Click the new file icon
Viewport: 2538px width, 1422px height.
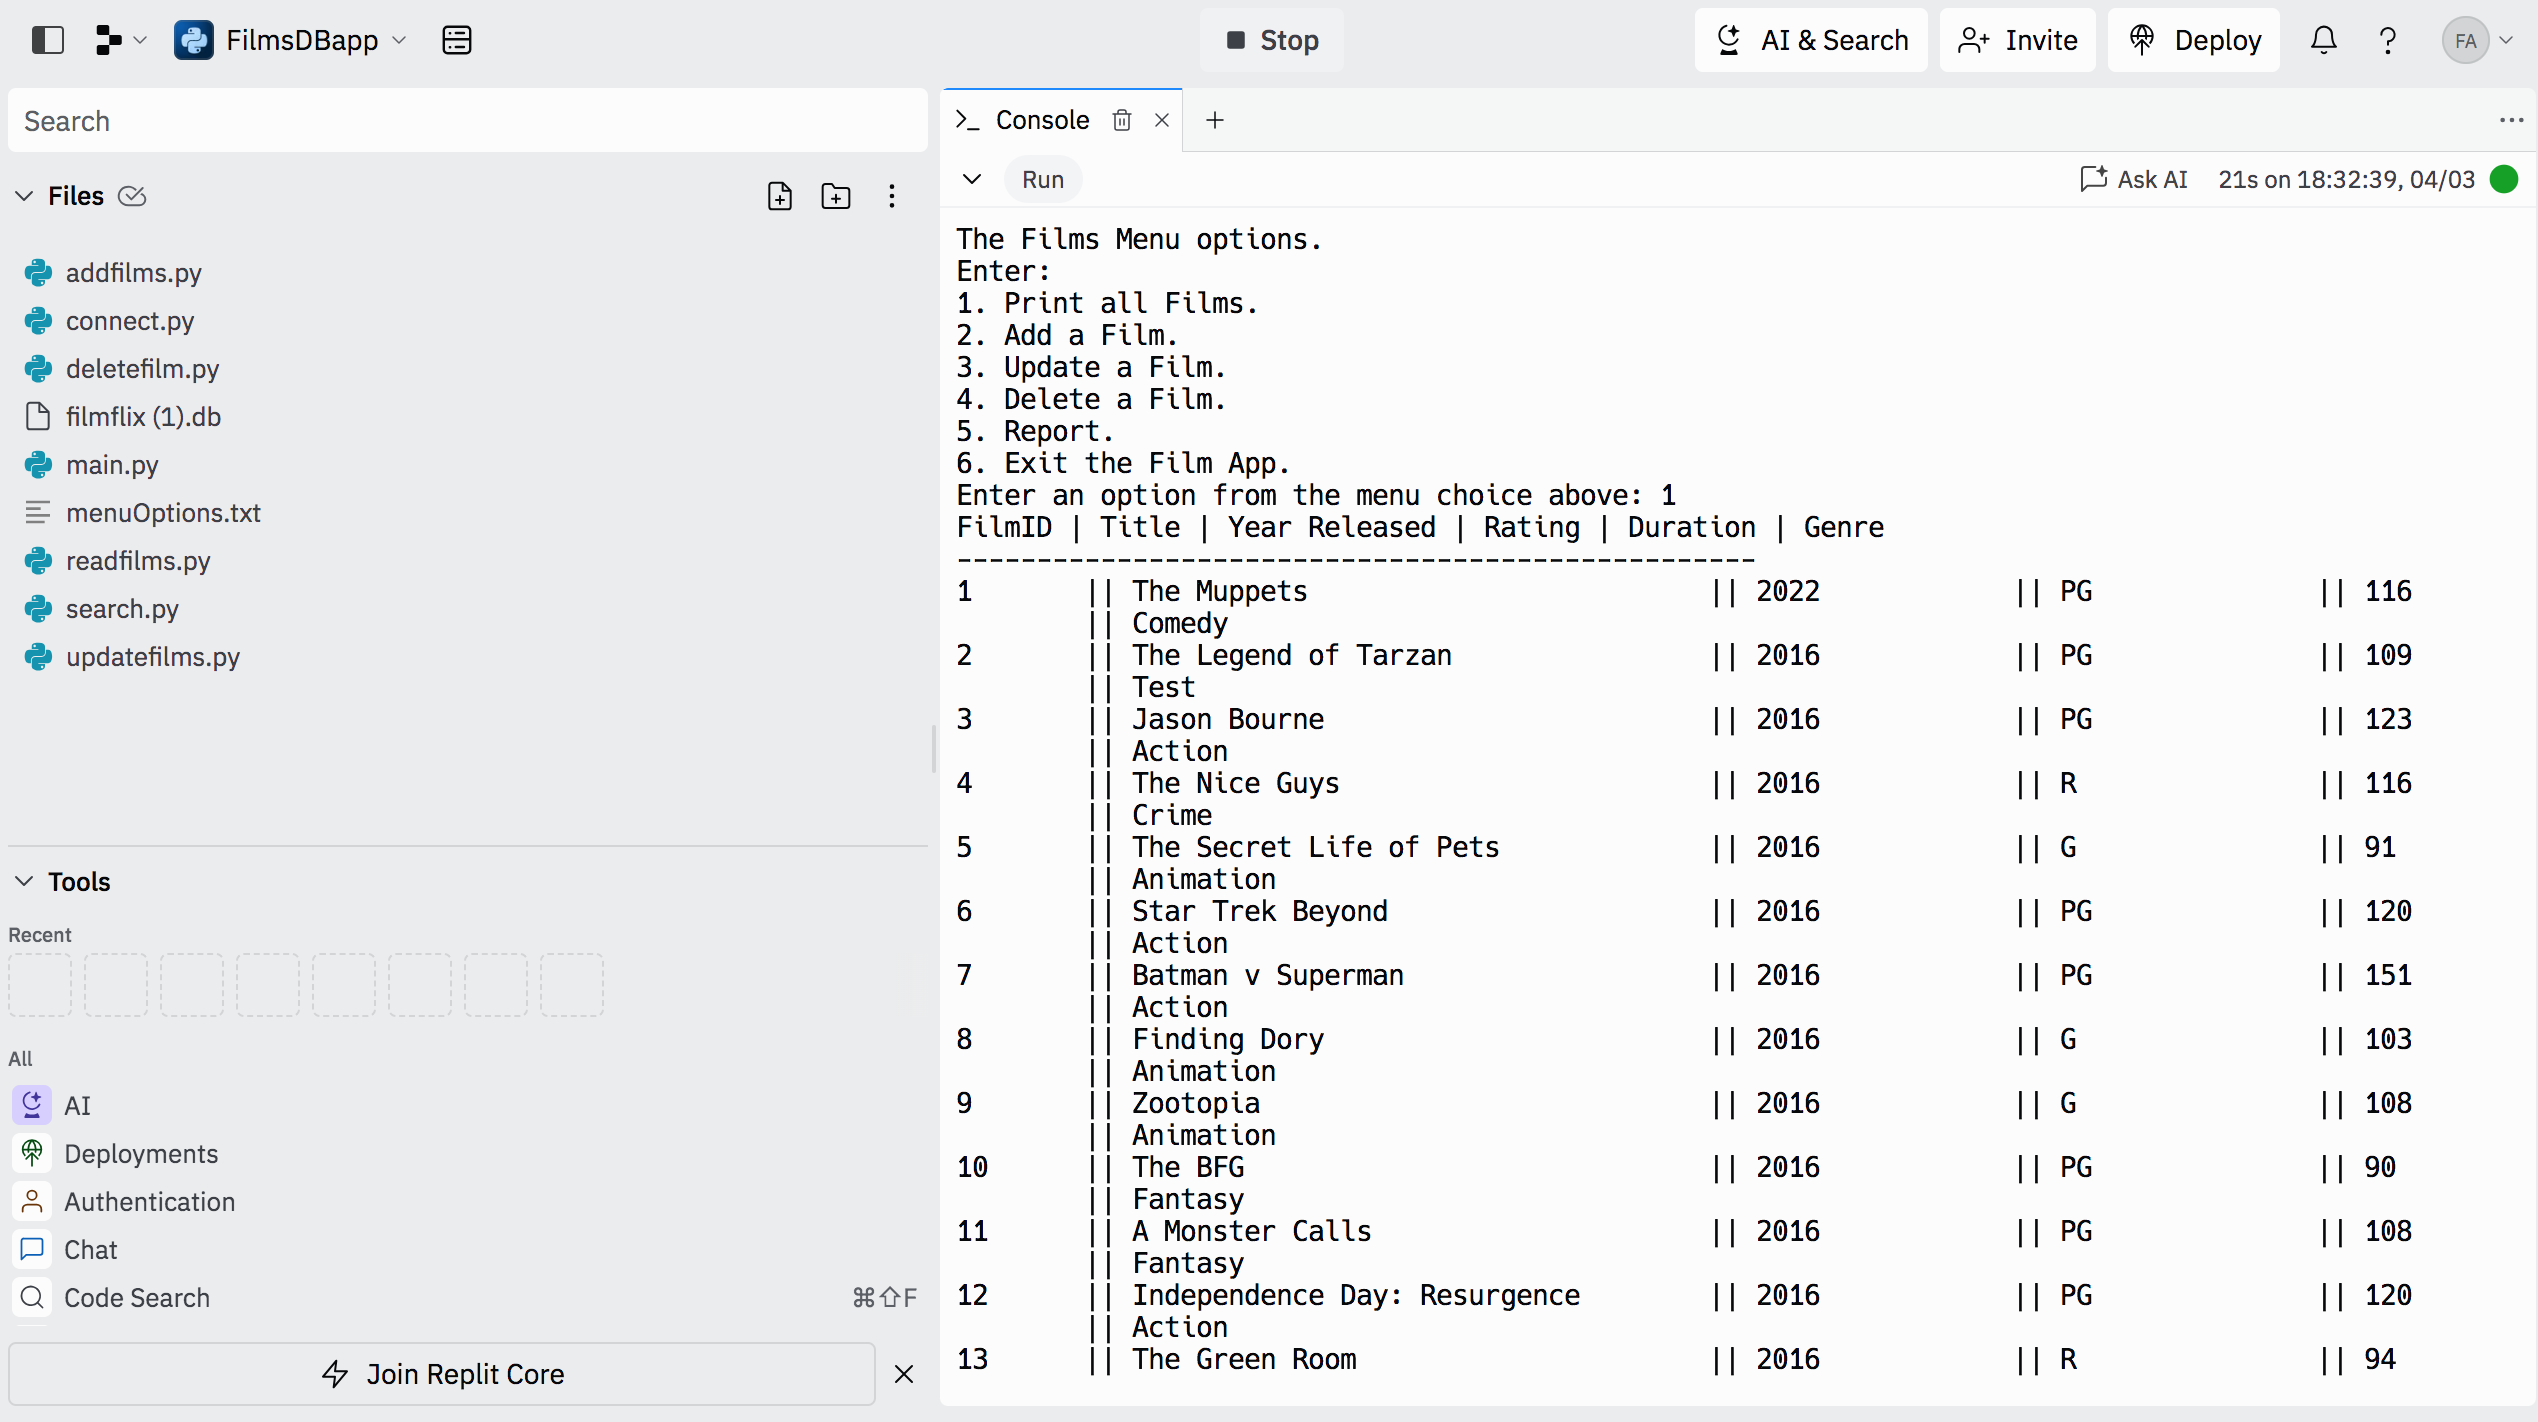tap(779, 196)
